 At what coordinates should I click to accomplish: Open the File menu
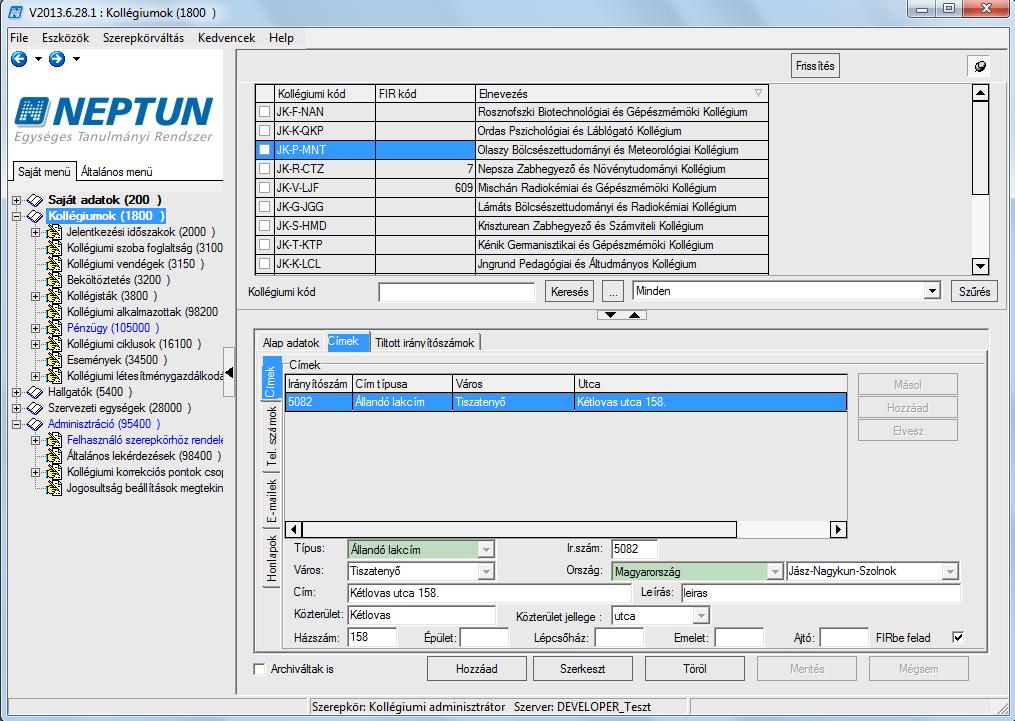pos(19,38)
